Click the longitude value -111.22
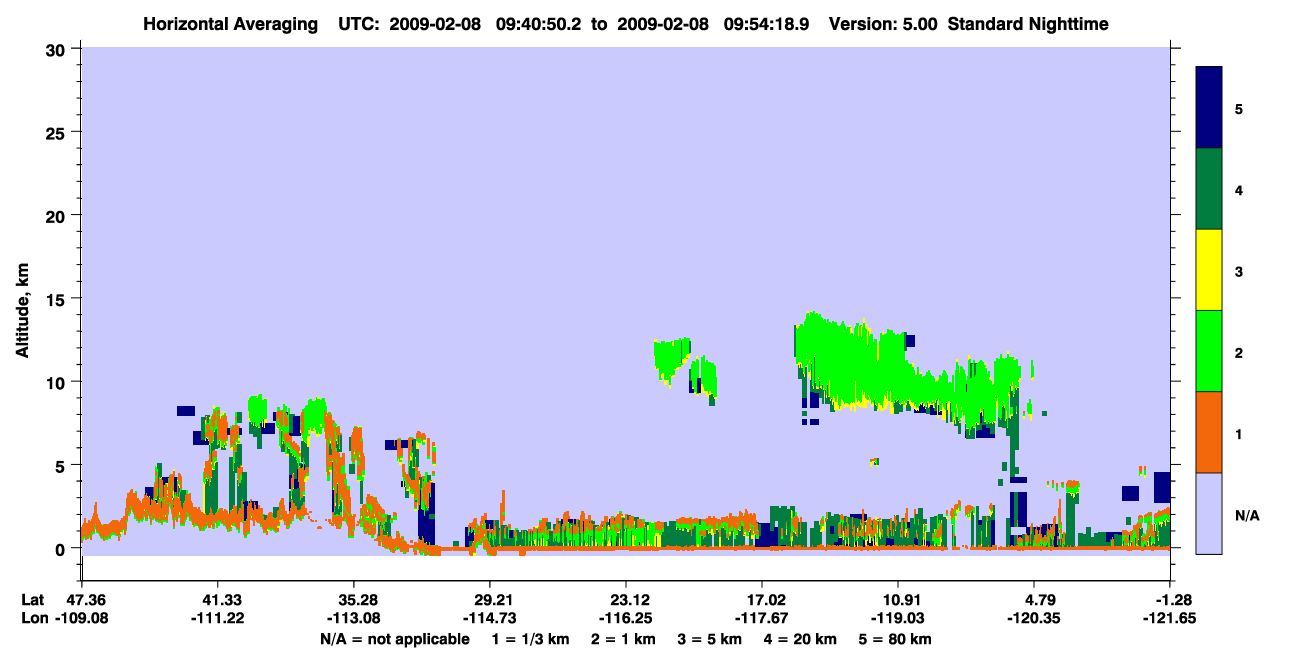This screenshot has height=667, width=1300. point(217,618)
